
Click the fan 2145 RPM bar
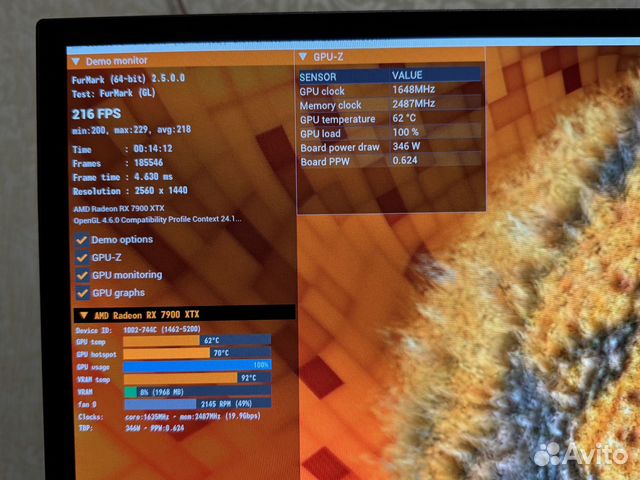(x=198, y=404)
